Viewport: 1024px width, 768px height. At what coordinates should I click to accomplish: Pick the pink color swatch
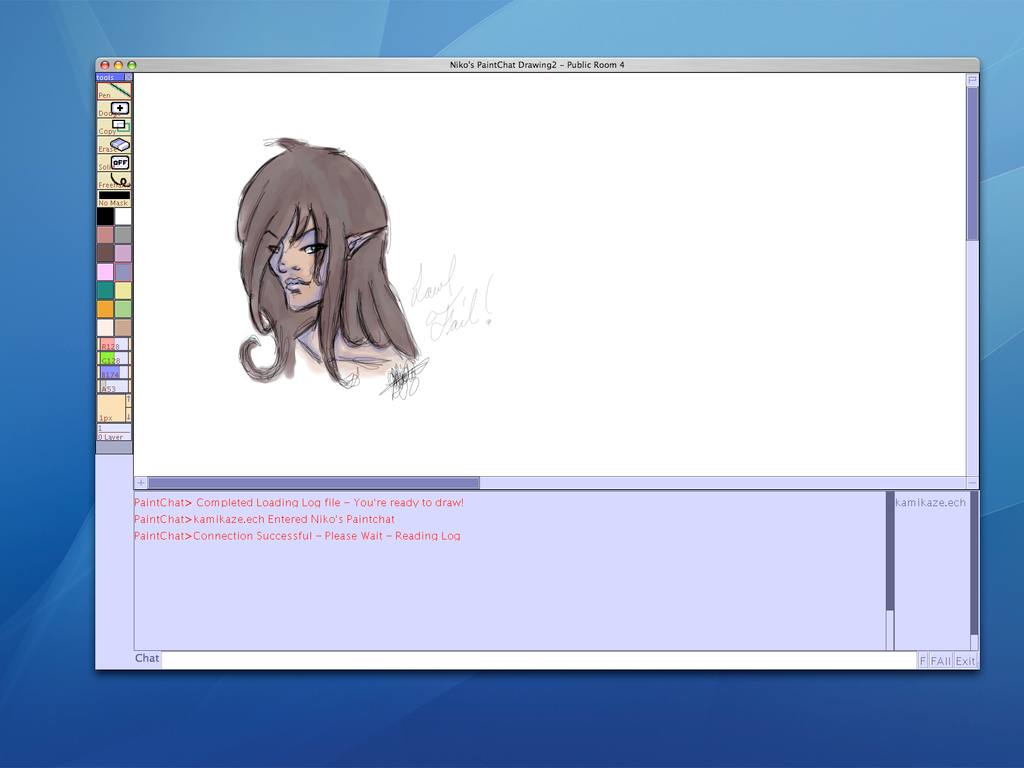click(105, 272)
